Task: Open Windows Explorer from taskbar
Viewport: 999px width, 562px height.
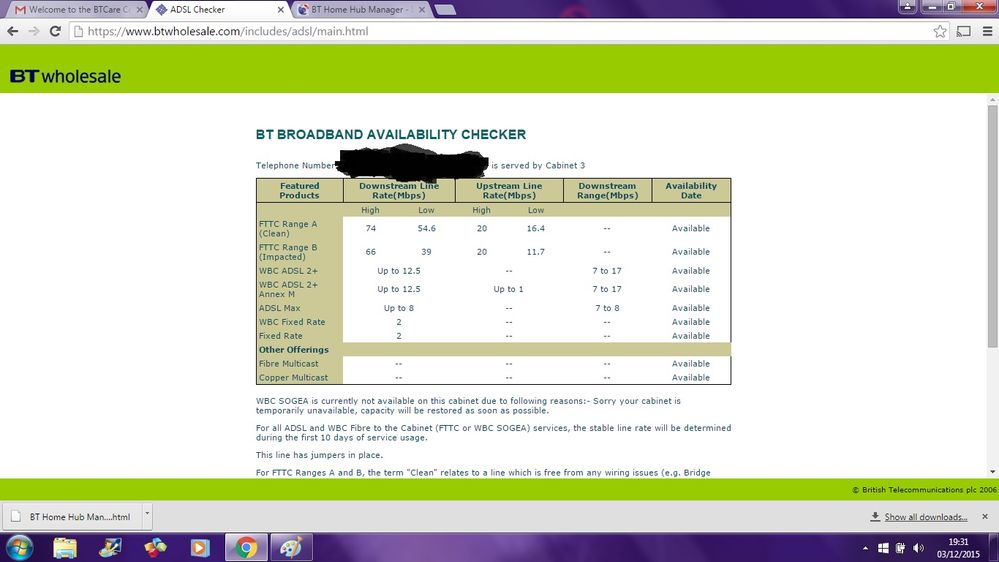Action: (64, 547)
